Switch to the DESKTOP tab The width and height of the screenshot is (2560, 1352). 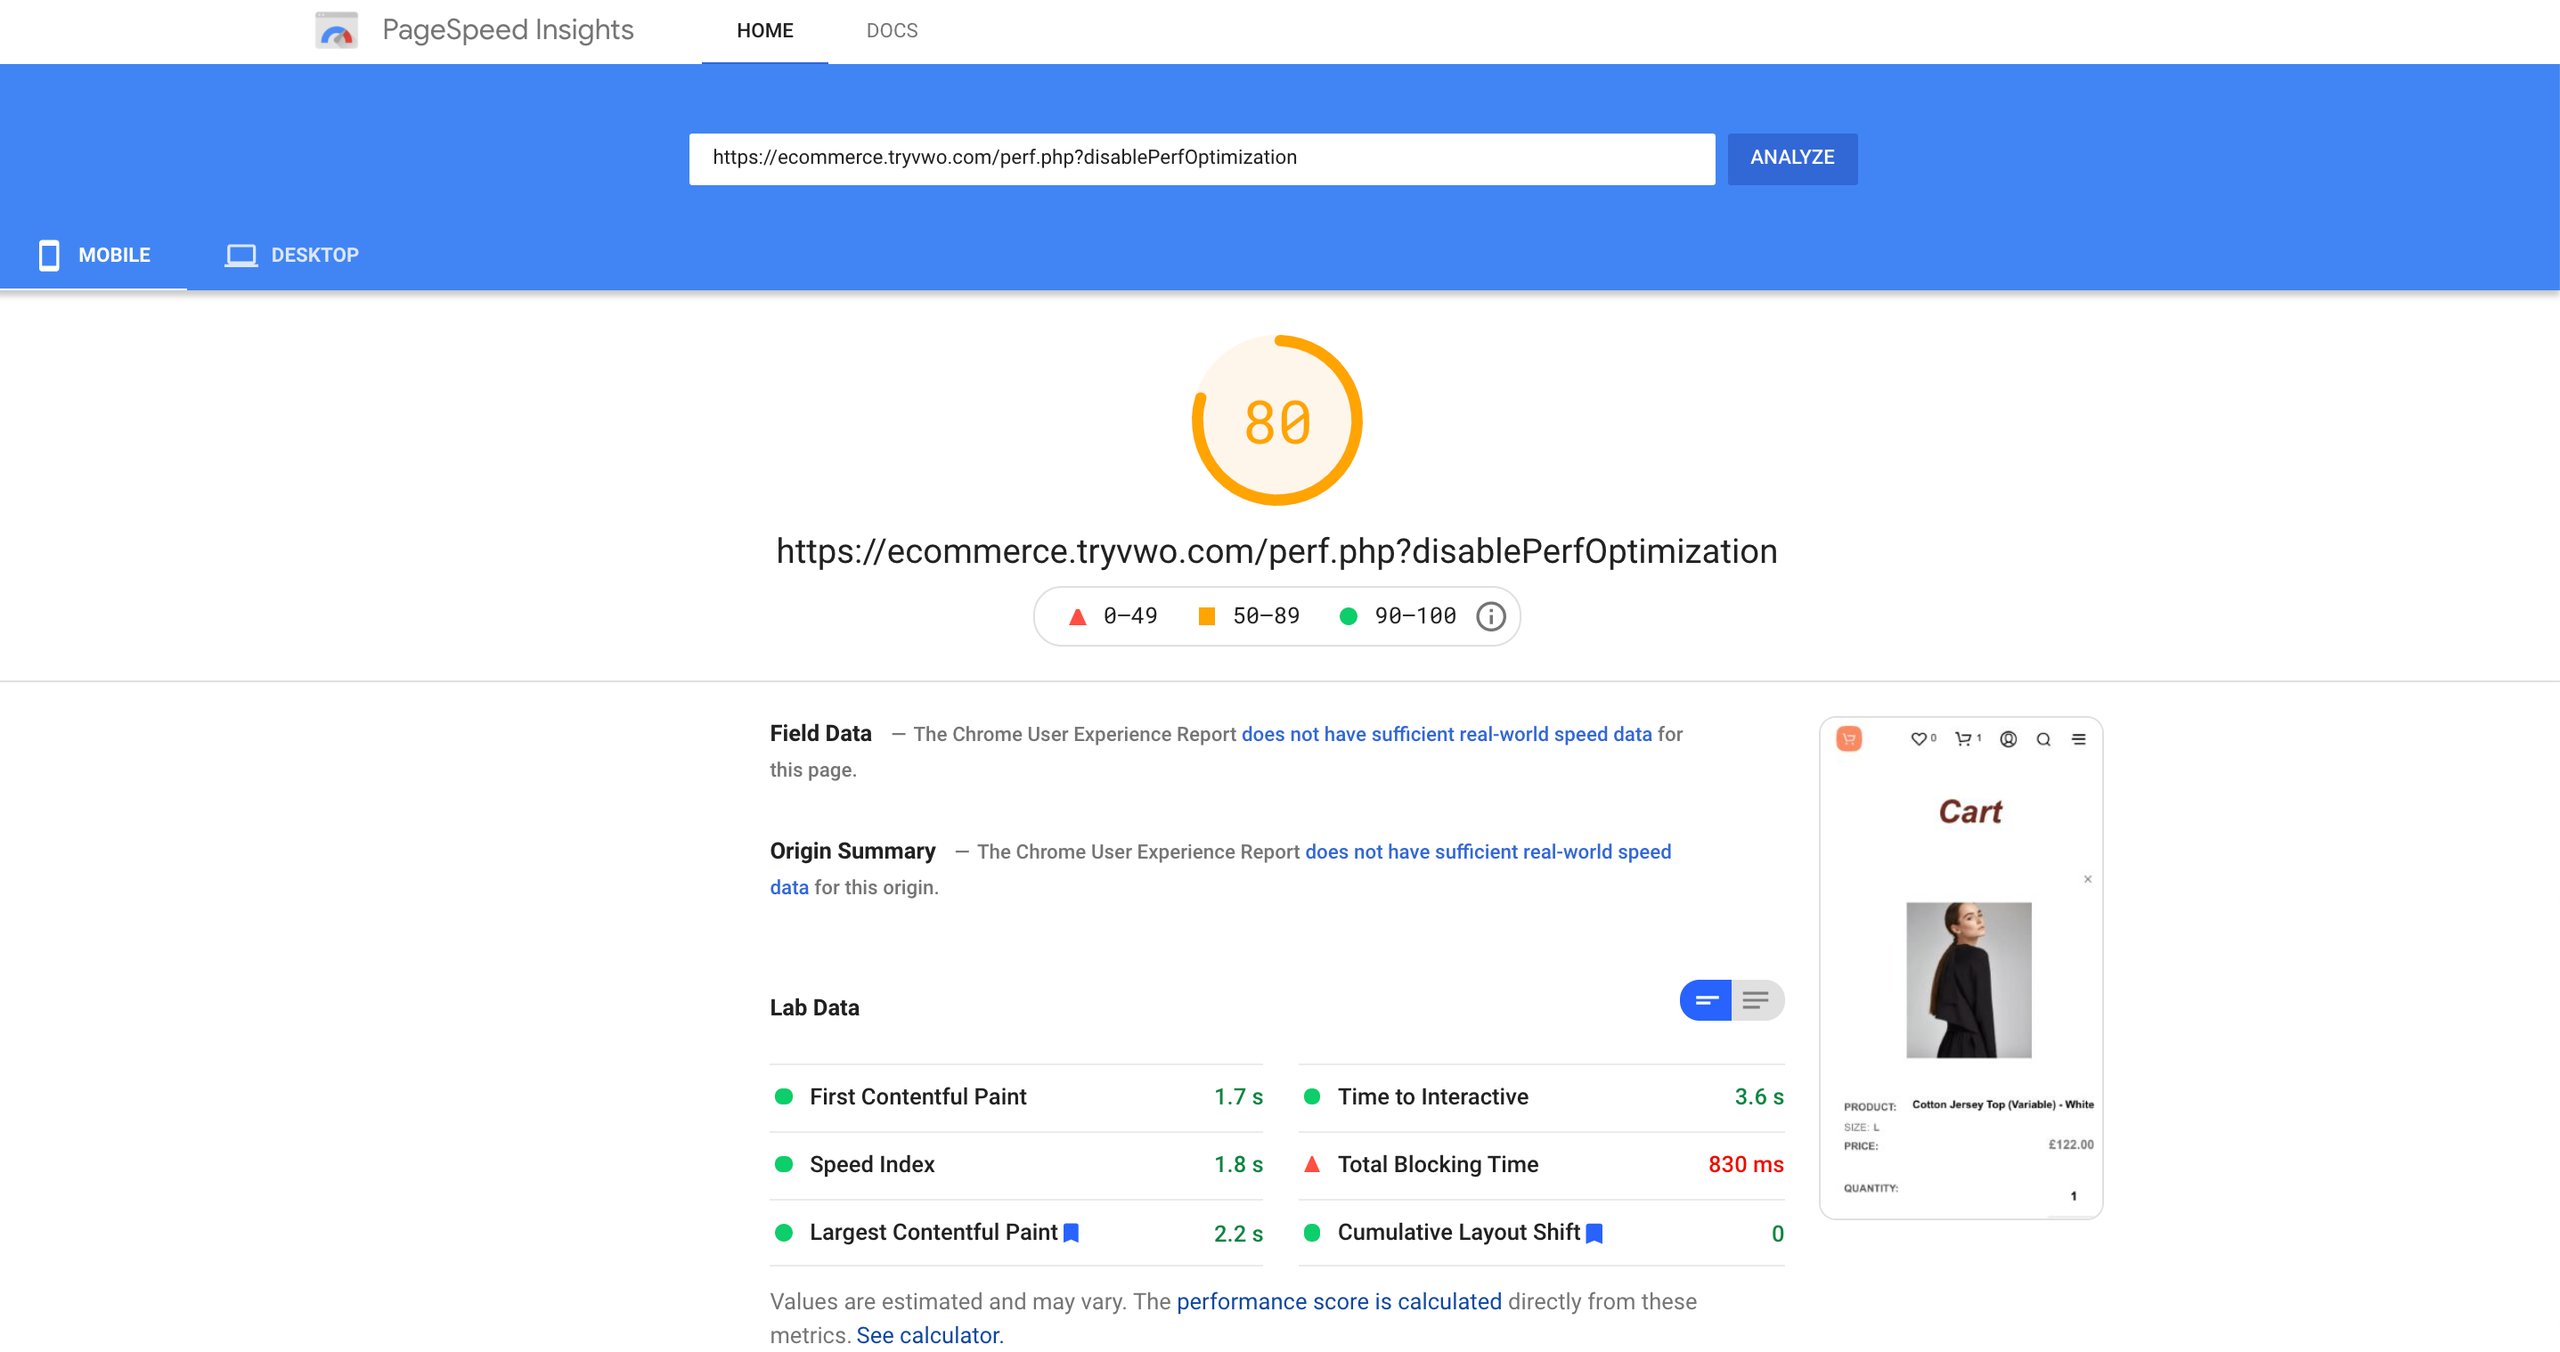(x=291, y=255)
